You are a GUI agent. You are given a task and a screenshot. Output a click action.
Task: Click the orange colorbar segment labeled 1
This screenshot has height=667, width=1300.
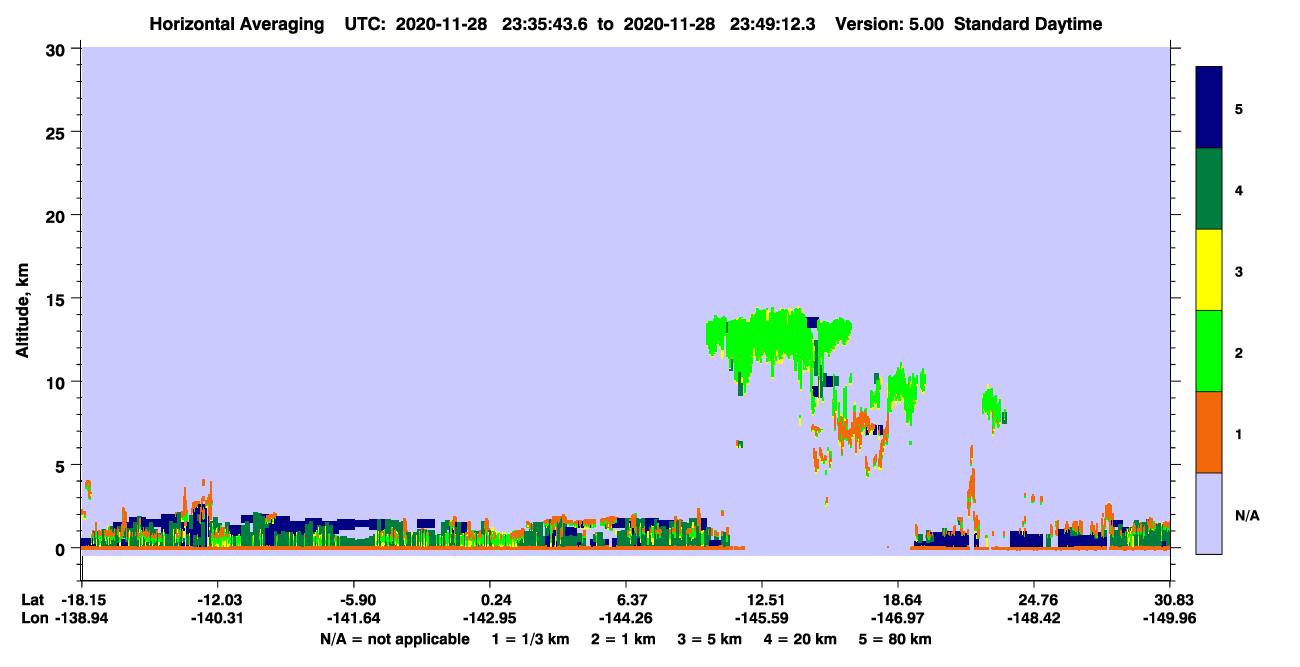(1209, 432)
